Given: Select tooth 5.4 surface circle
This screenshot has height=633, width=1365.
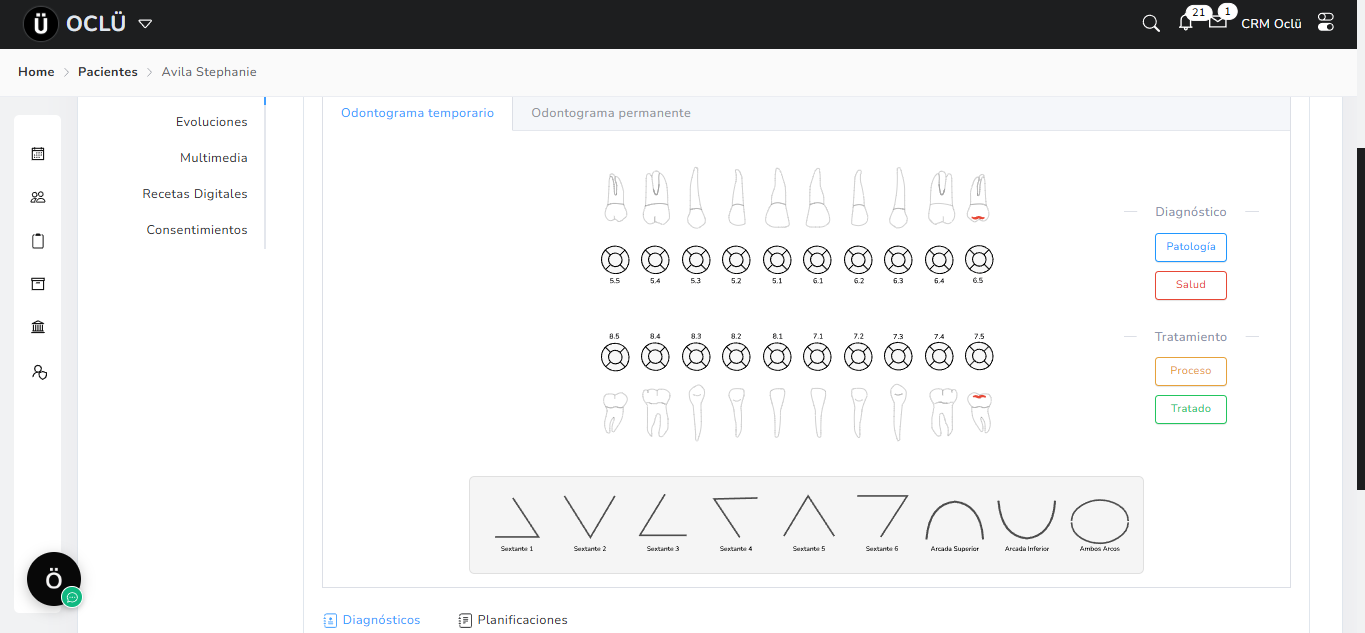Looking at the screenshot, I should (x=655, y=260).
